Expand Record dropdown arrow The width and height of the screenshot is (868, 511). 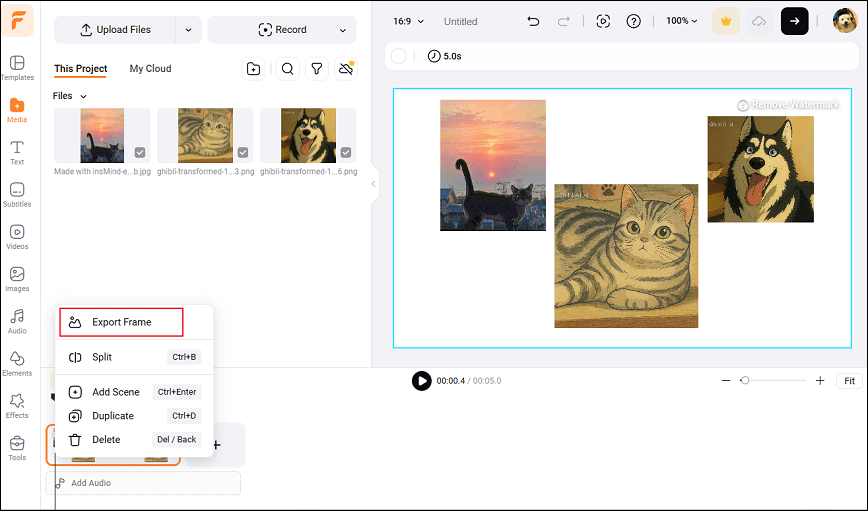(343, 30)
